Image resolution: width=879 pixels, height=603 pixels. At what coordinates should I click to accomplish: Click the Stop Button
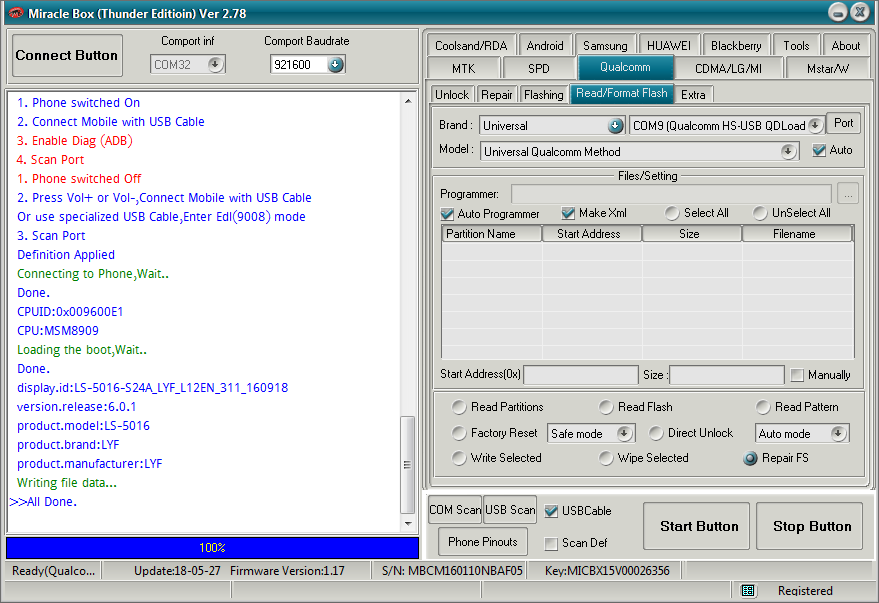[809, 526]
